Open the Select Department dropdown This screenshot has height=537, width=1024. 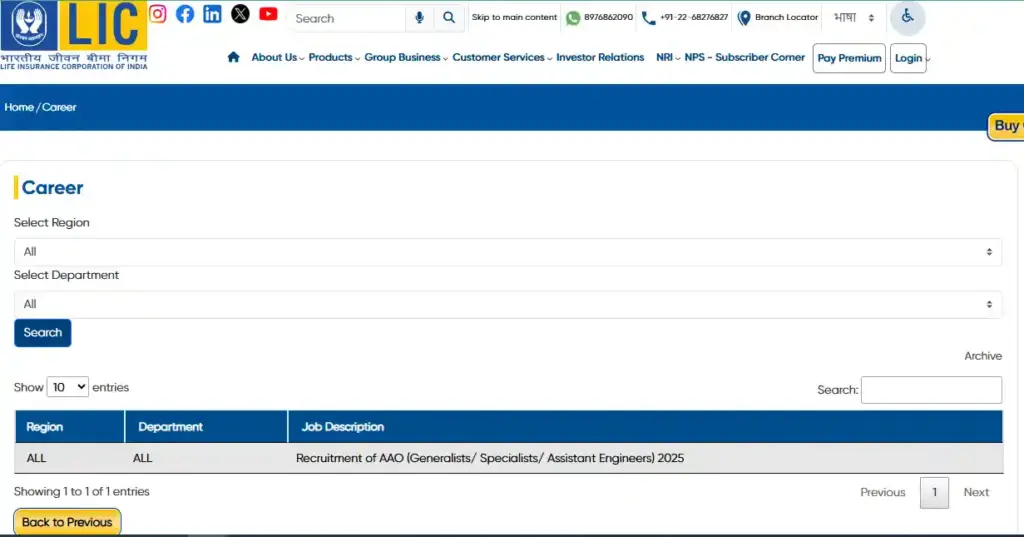click(x=507, y=304)
